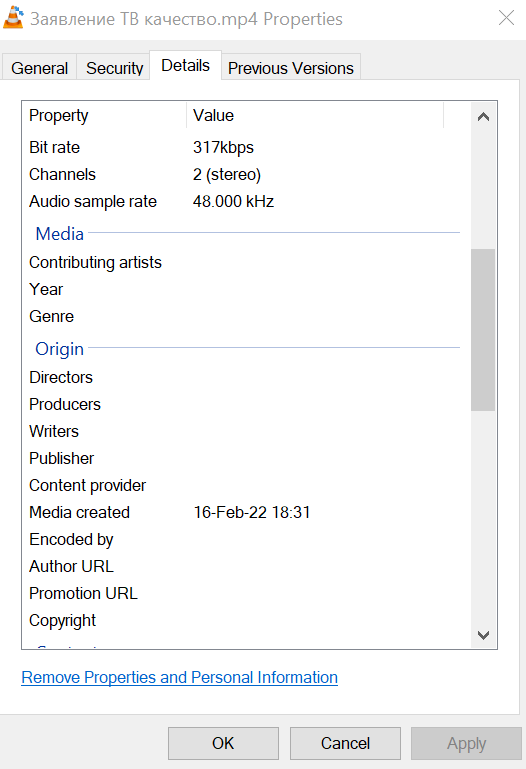
Task: Click the vertical scrollbar thumb
Action: pyautogui.click(x=483, y=330)
